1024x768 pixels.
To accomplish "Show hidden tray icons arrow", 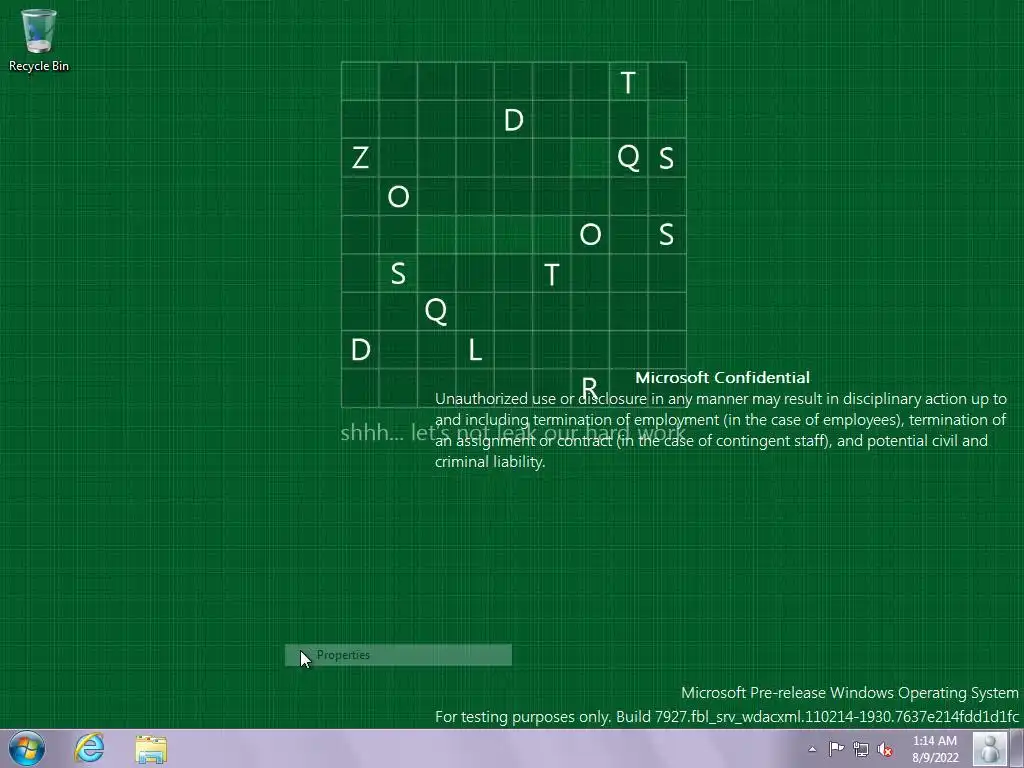I will [x=812, y=749].
